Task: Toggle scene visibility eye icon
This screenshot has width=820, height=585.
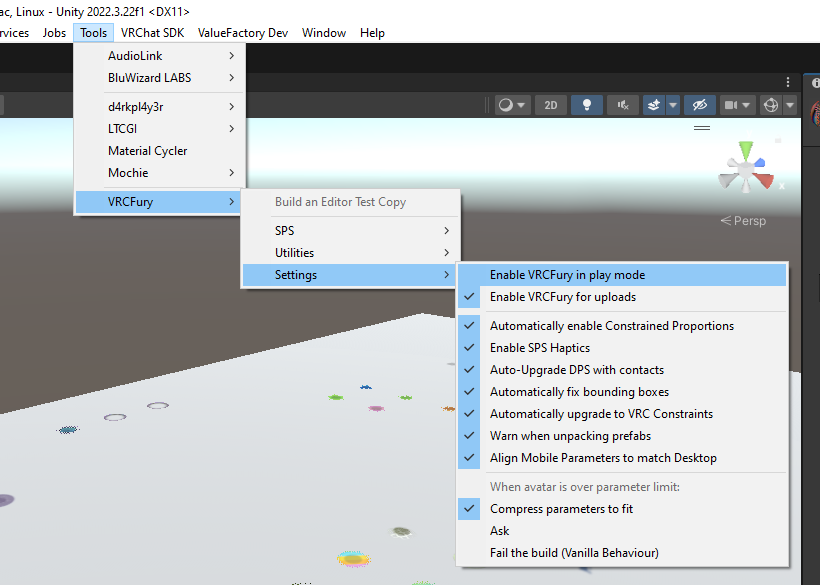Action: [698, 105]
